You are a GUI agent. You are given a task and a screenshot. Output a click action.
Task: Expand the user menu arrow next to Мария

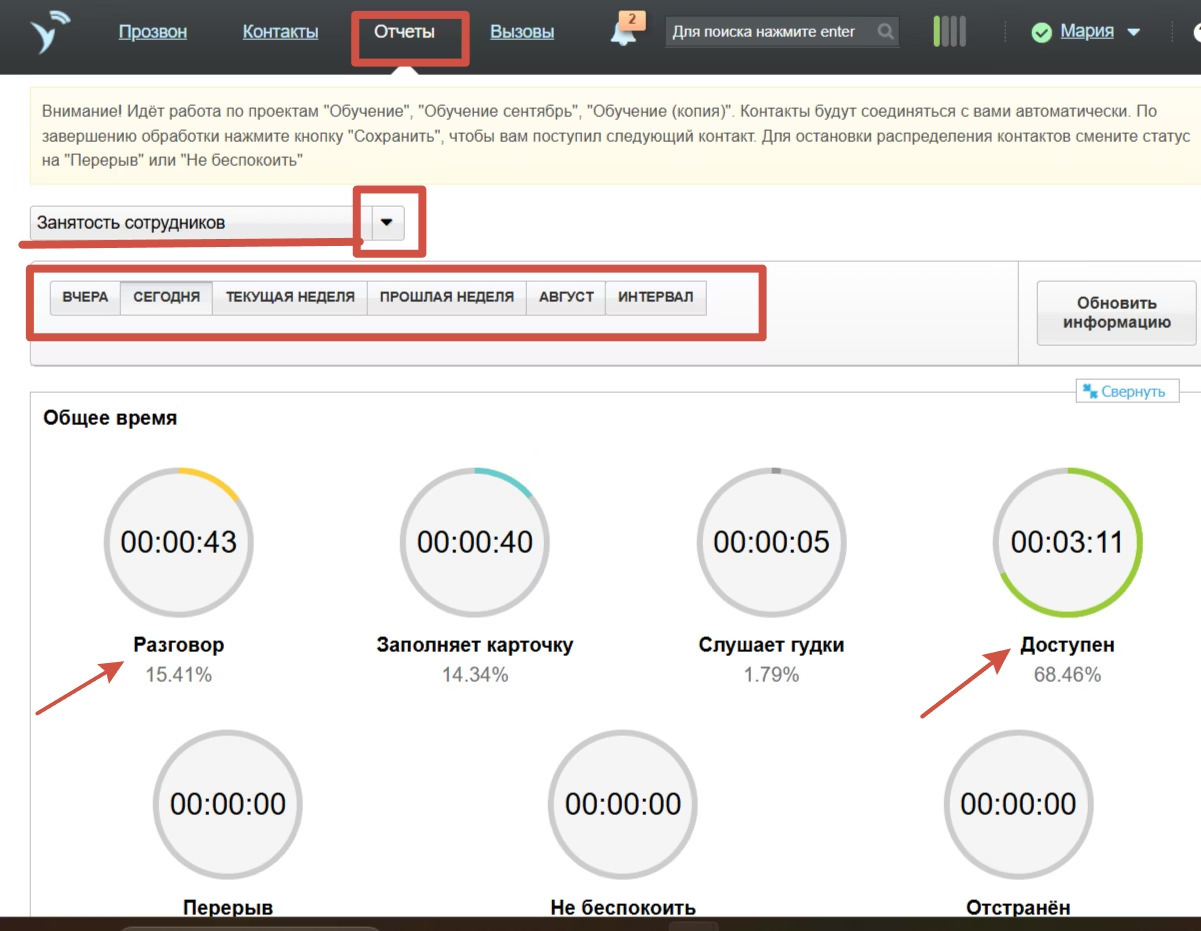click(x=1133, y=32)
